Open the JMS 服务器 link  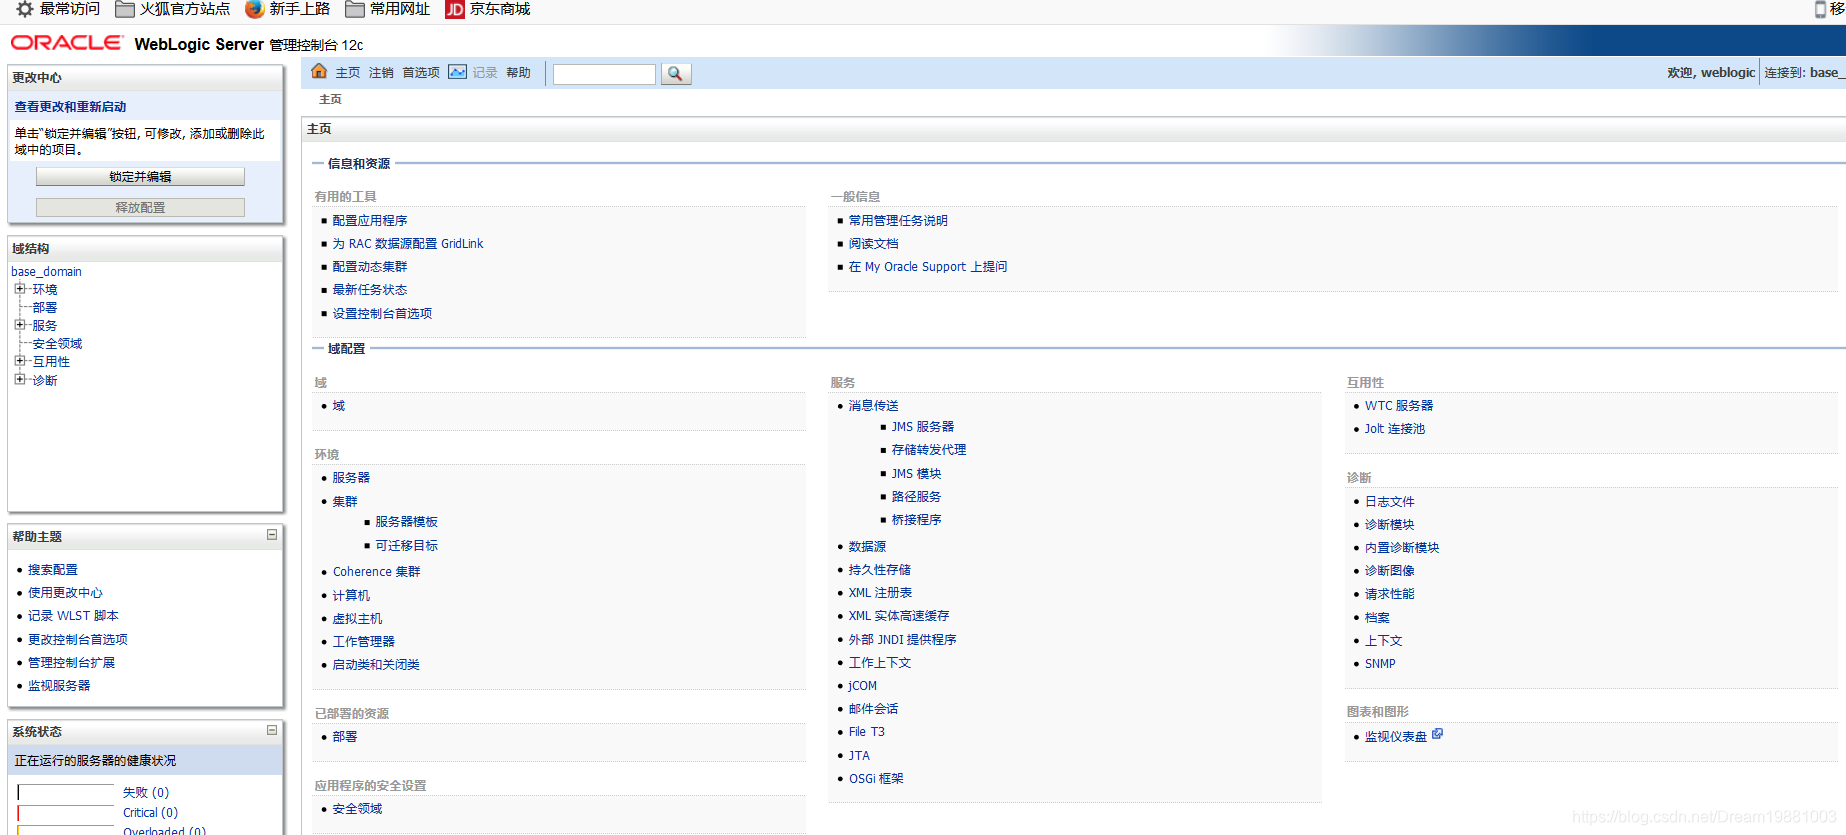[x=923, y=426]
